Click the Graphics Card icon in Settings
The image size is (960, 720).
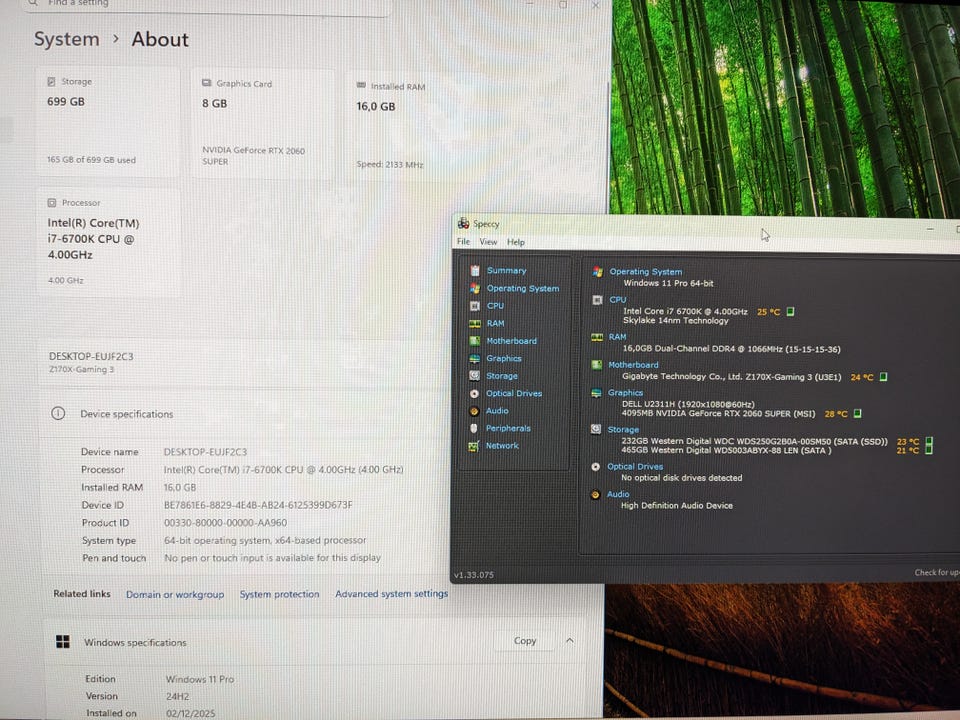tap(207, 83)
